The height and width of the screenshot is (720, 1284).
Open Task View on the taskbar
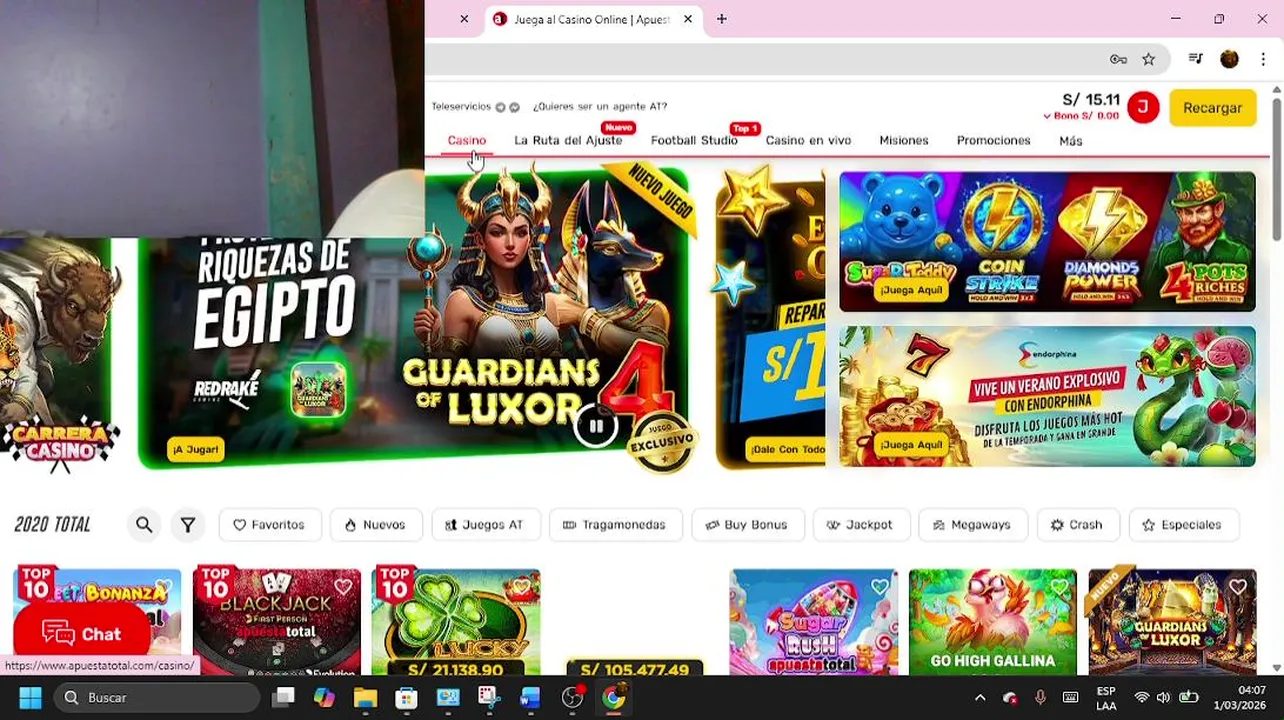pyautogui.click(x=284, y=698)
